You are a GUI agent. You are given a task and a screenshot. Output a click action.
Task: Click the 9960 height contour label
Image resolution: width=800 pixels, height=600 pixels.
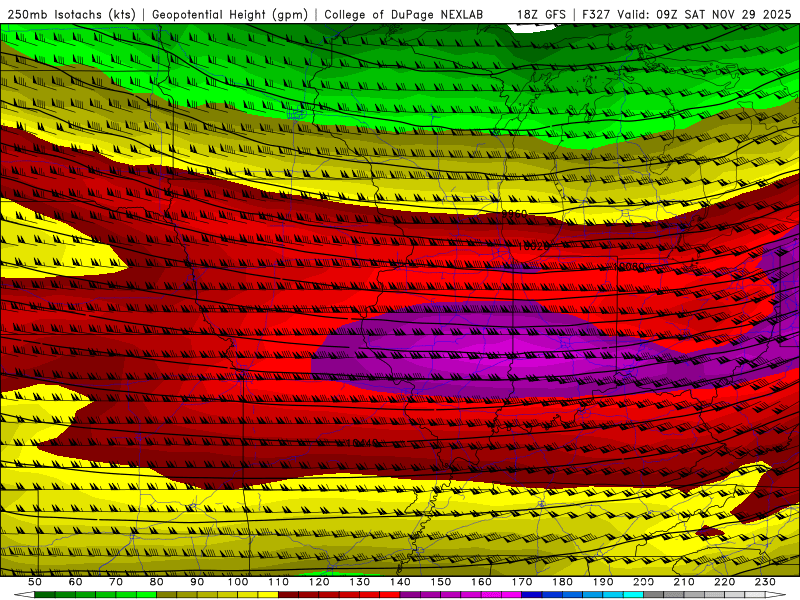tap(514, 214)
